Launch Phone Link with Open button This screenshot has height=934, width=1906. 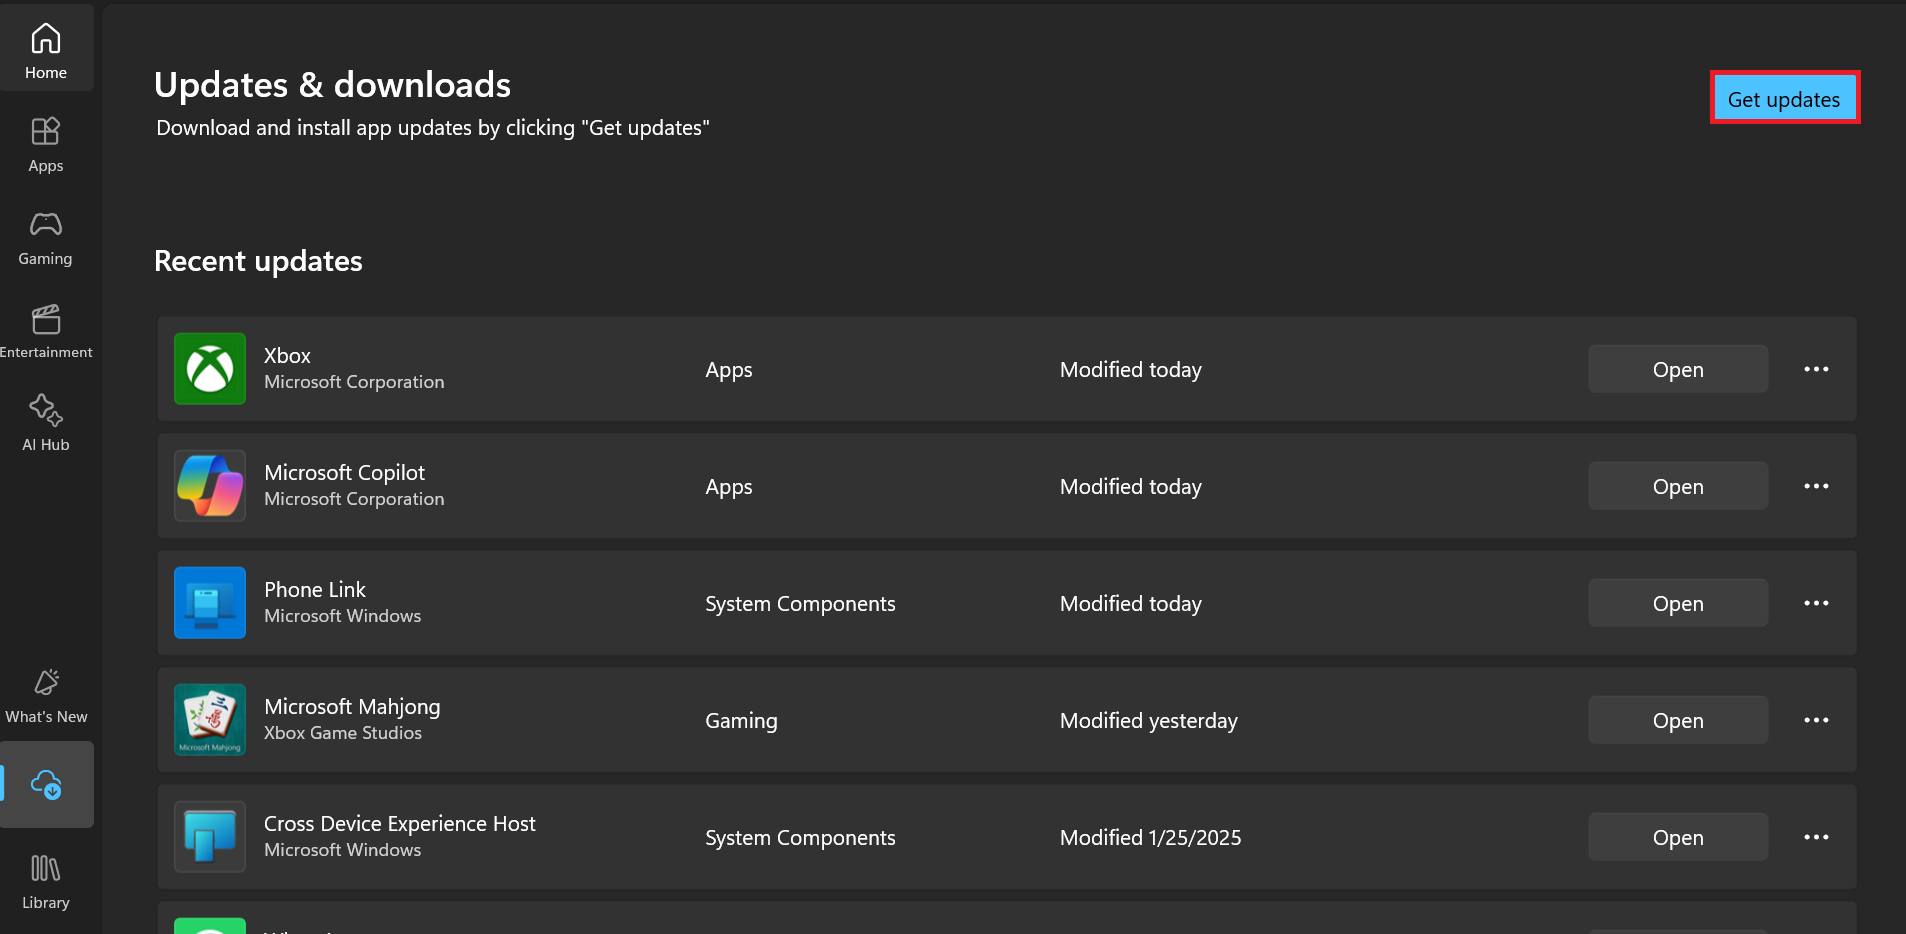coord(1678,604)
